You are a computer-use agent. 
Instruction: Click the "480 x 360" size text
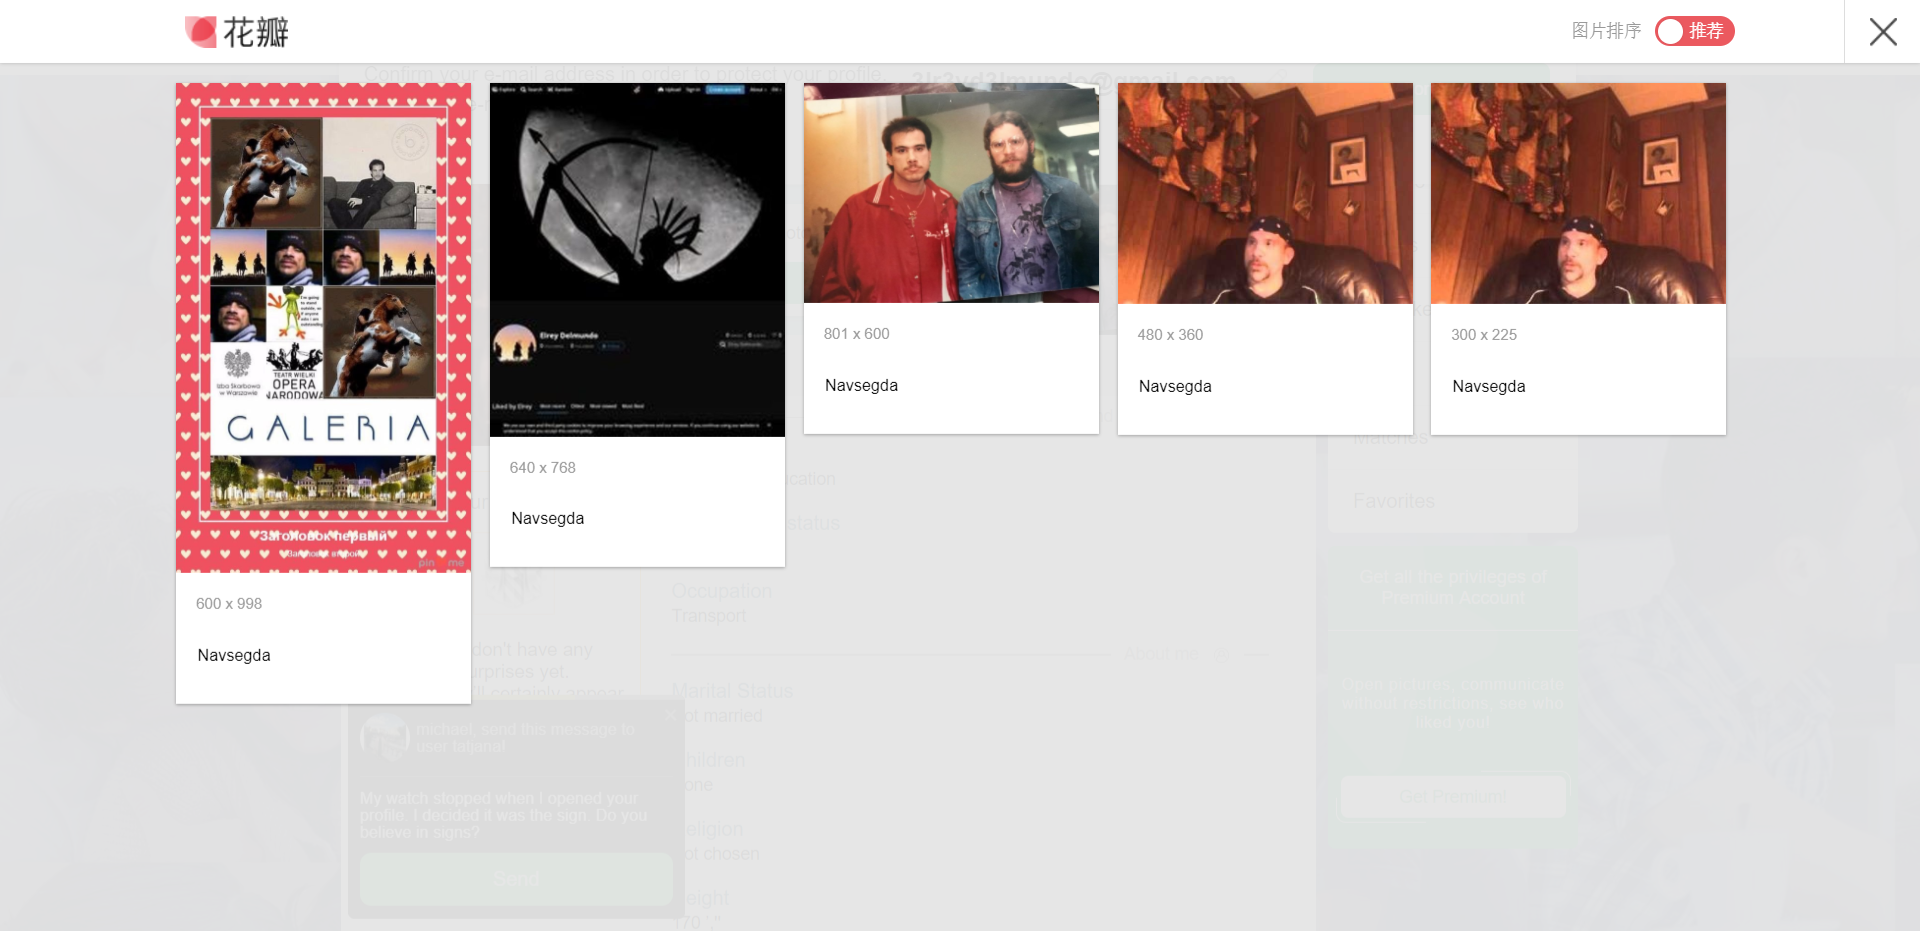tap(1170, 335)
